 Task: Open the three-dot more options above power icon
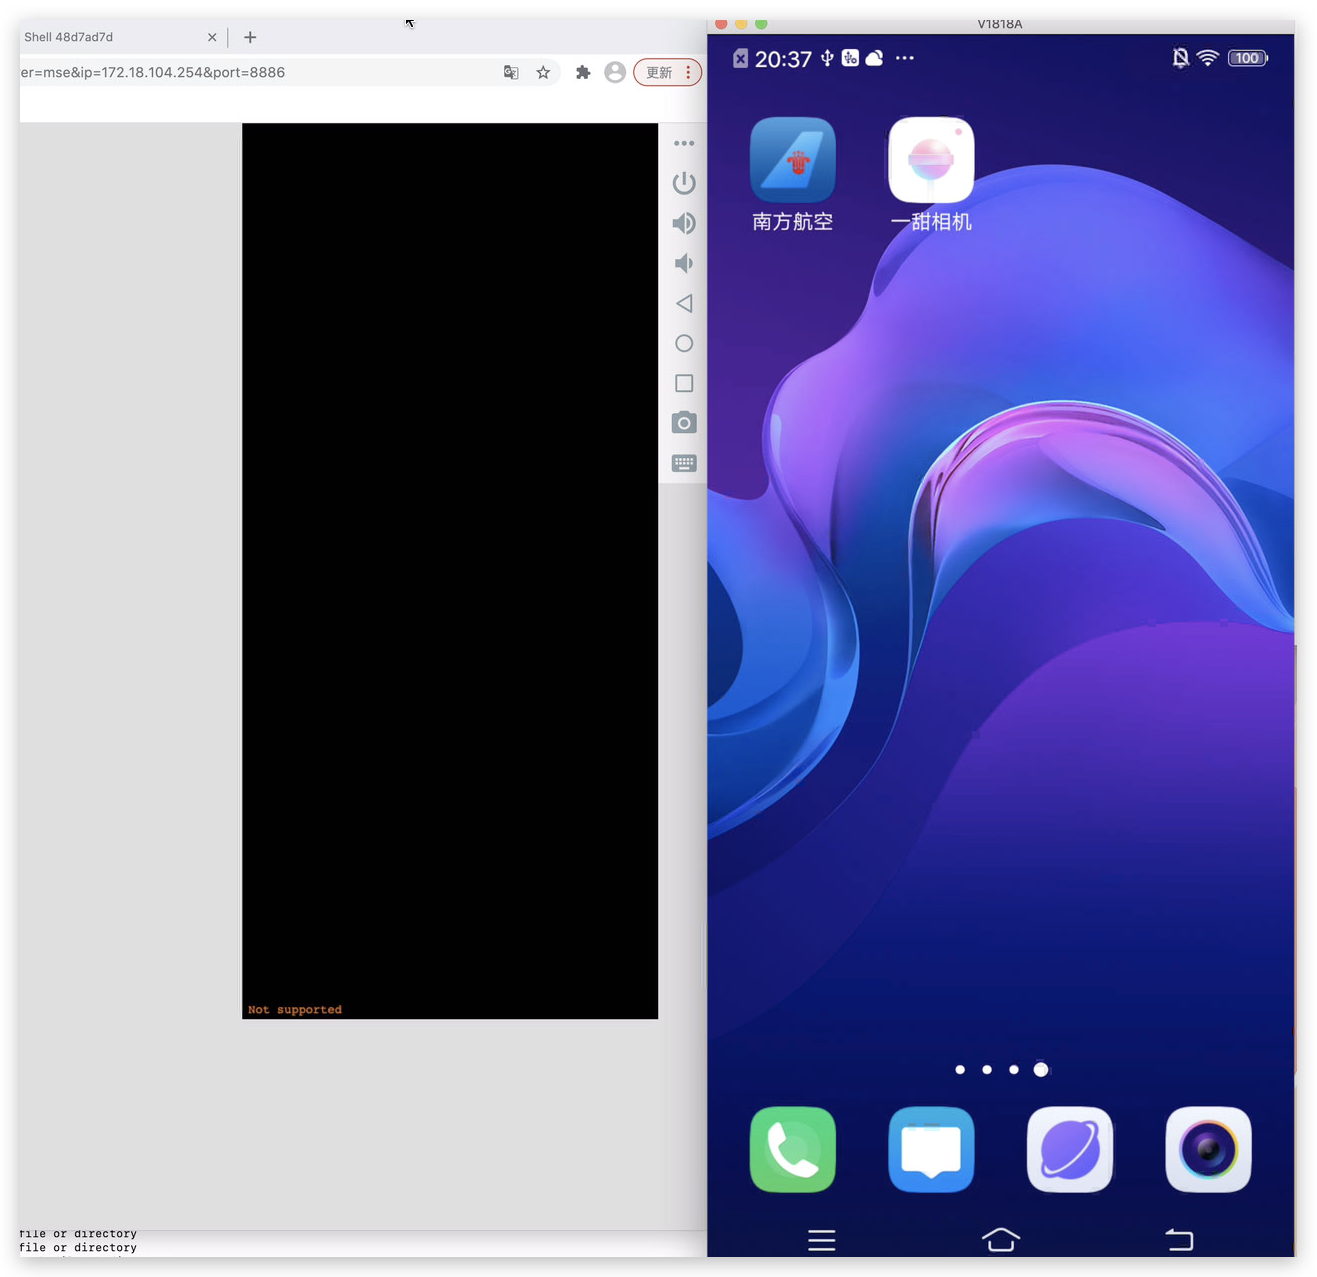(684, 143)
